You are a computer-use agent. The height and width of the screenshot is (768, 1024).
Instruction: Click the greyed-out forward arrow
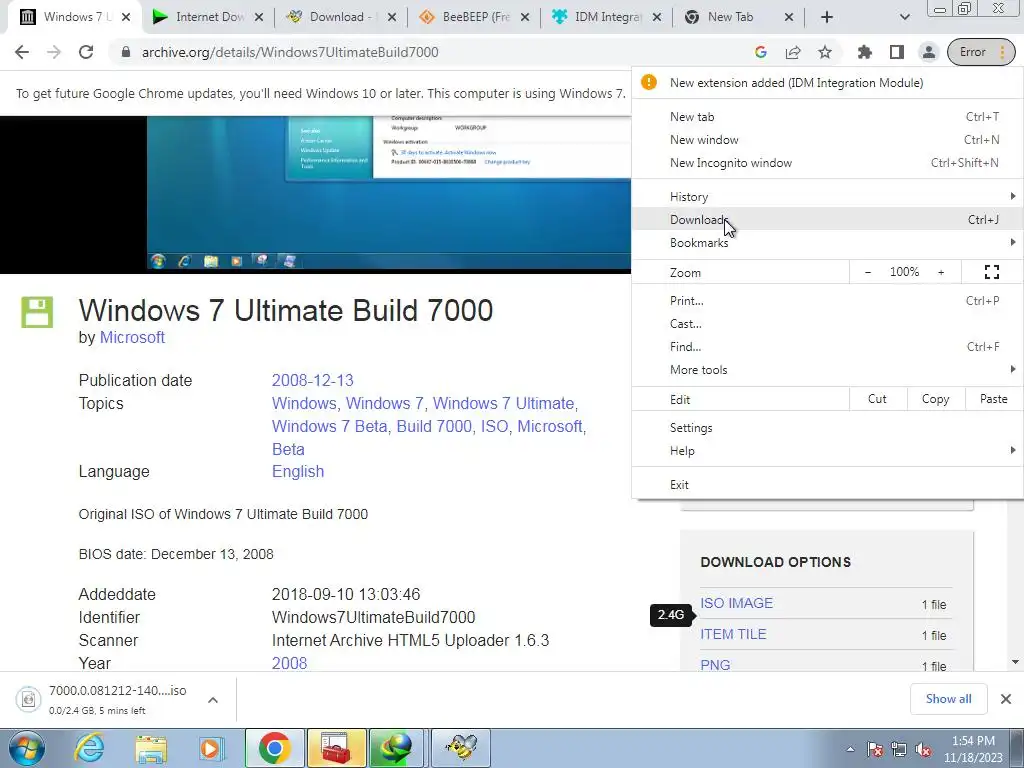tap(54, 52)
